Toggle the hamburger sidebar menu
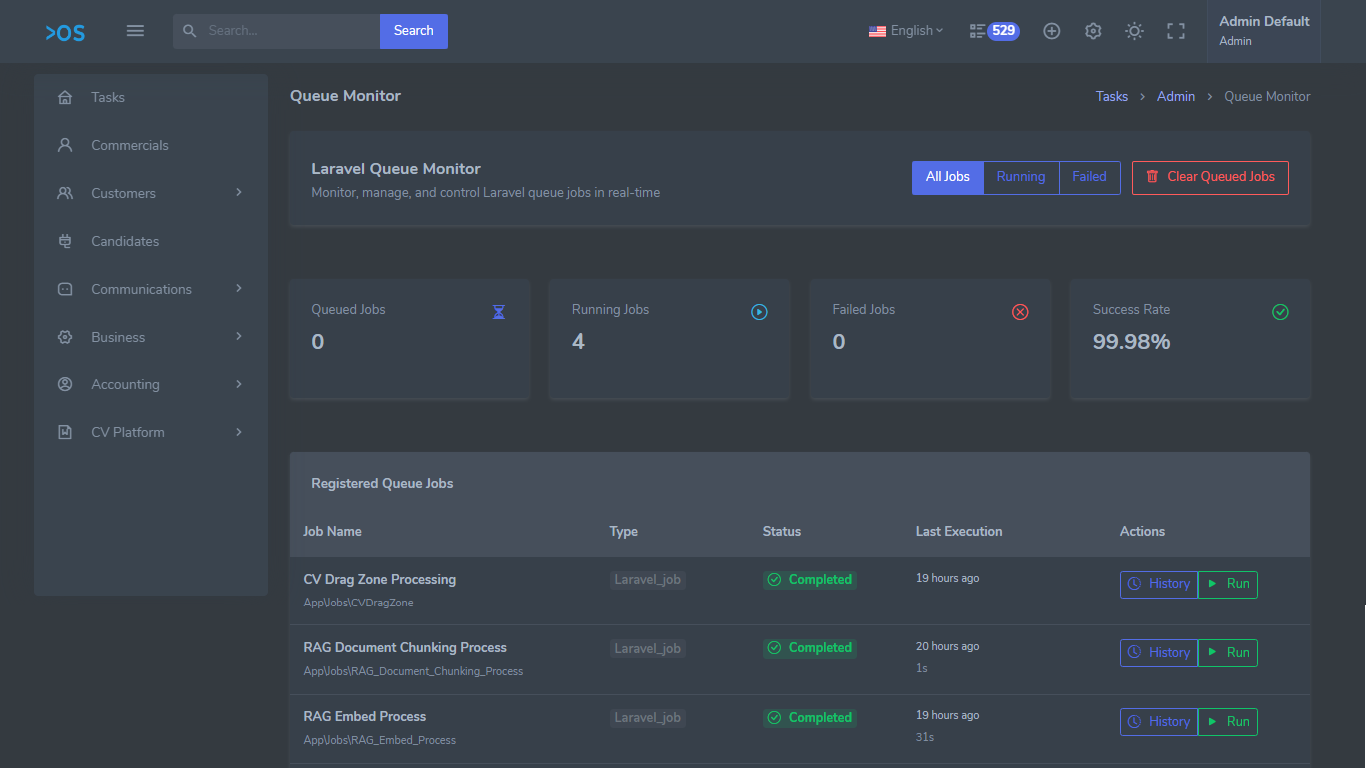This screenshot has width=1366, height=768. click(135, 31)
